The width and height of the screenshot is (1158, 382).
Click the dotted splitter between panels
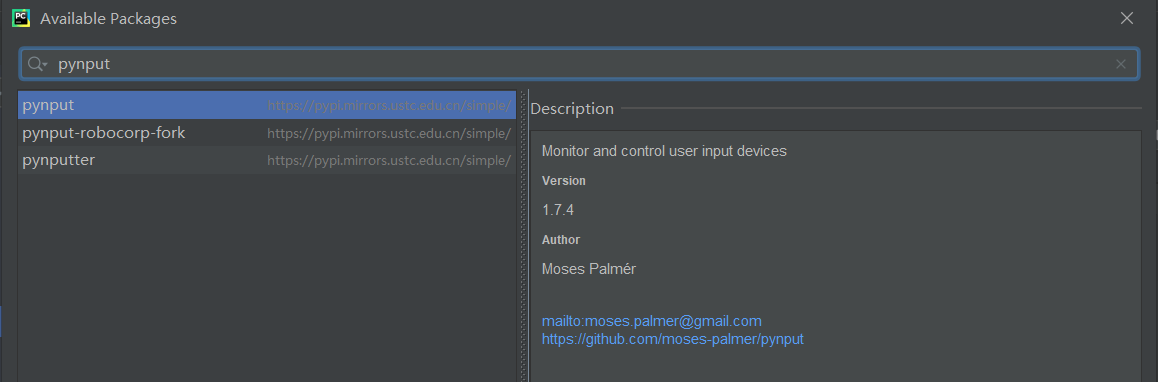click(x=524, y=236)
